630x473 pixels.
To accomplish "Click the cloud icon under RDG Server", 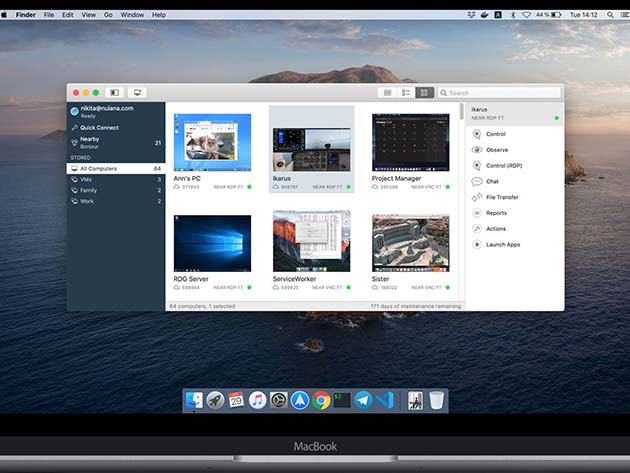I will (176, 287).
